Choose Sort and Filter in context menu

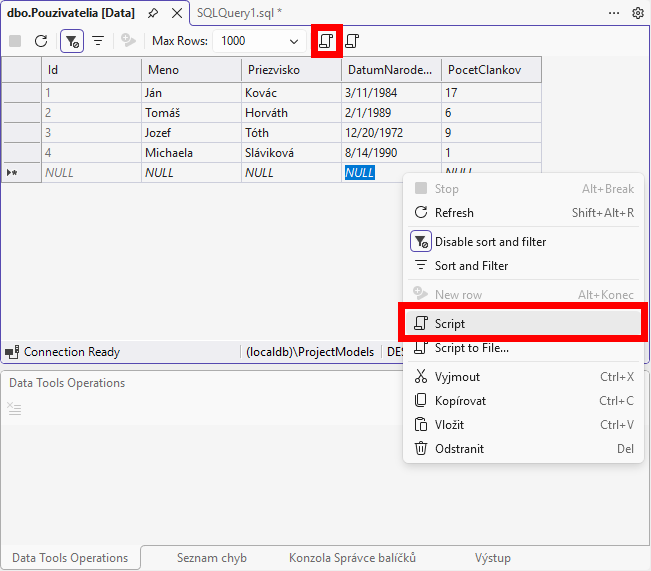[523, 266]
